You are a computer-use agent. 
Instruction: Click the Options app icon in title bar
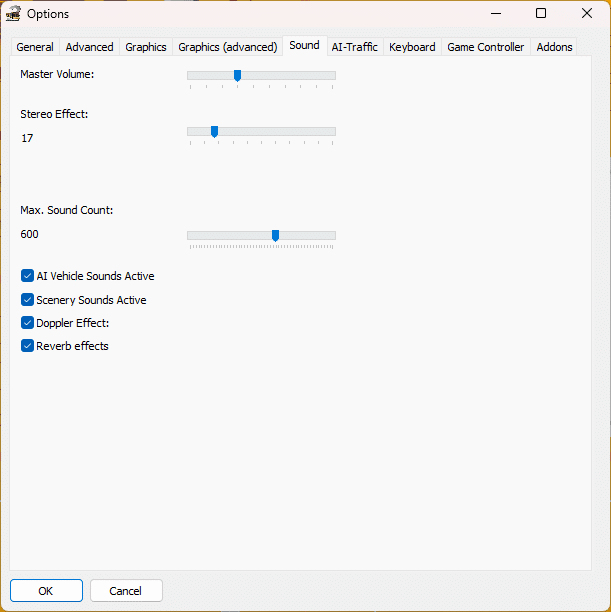(x=14, y=14)
